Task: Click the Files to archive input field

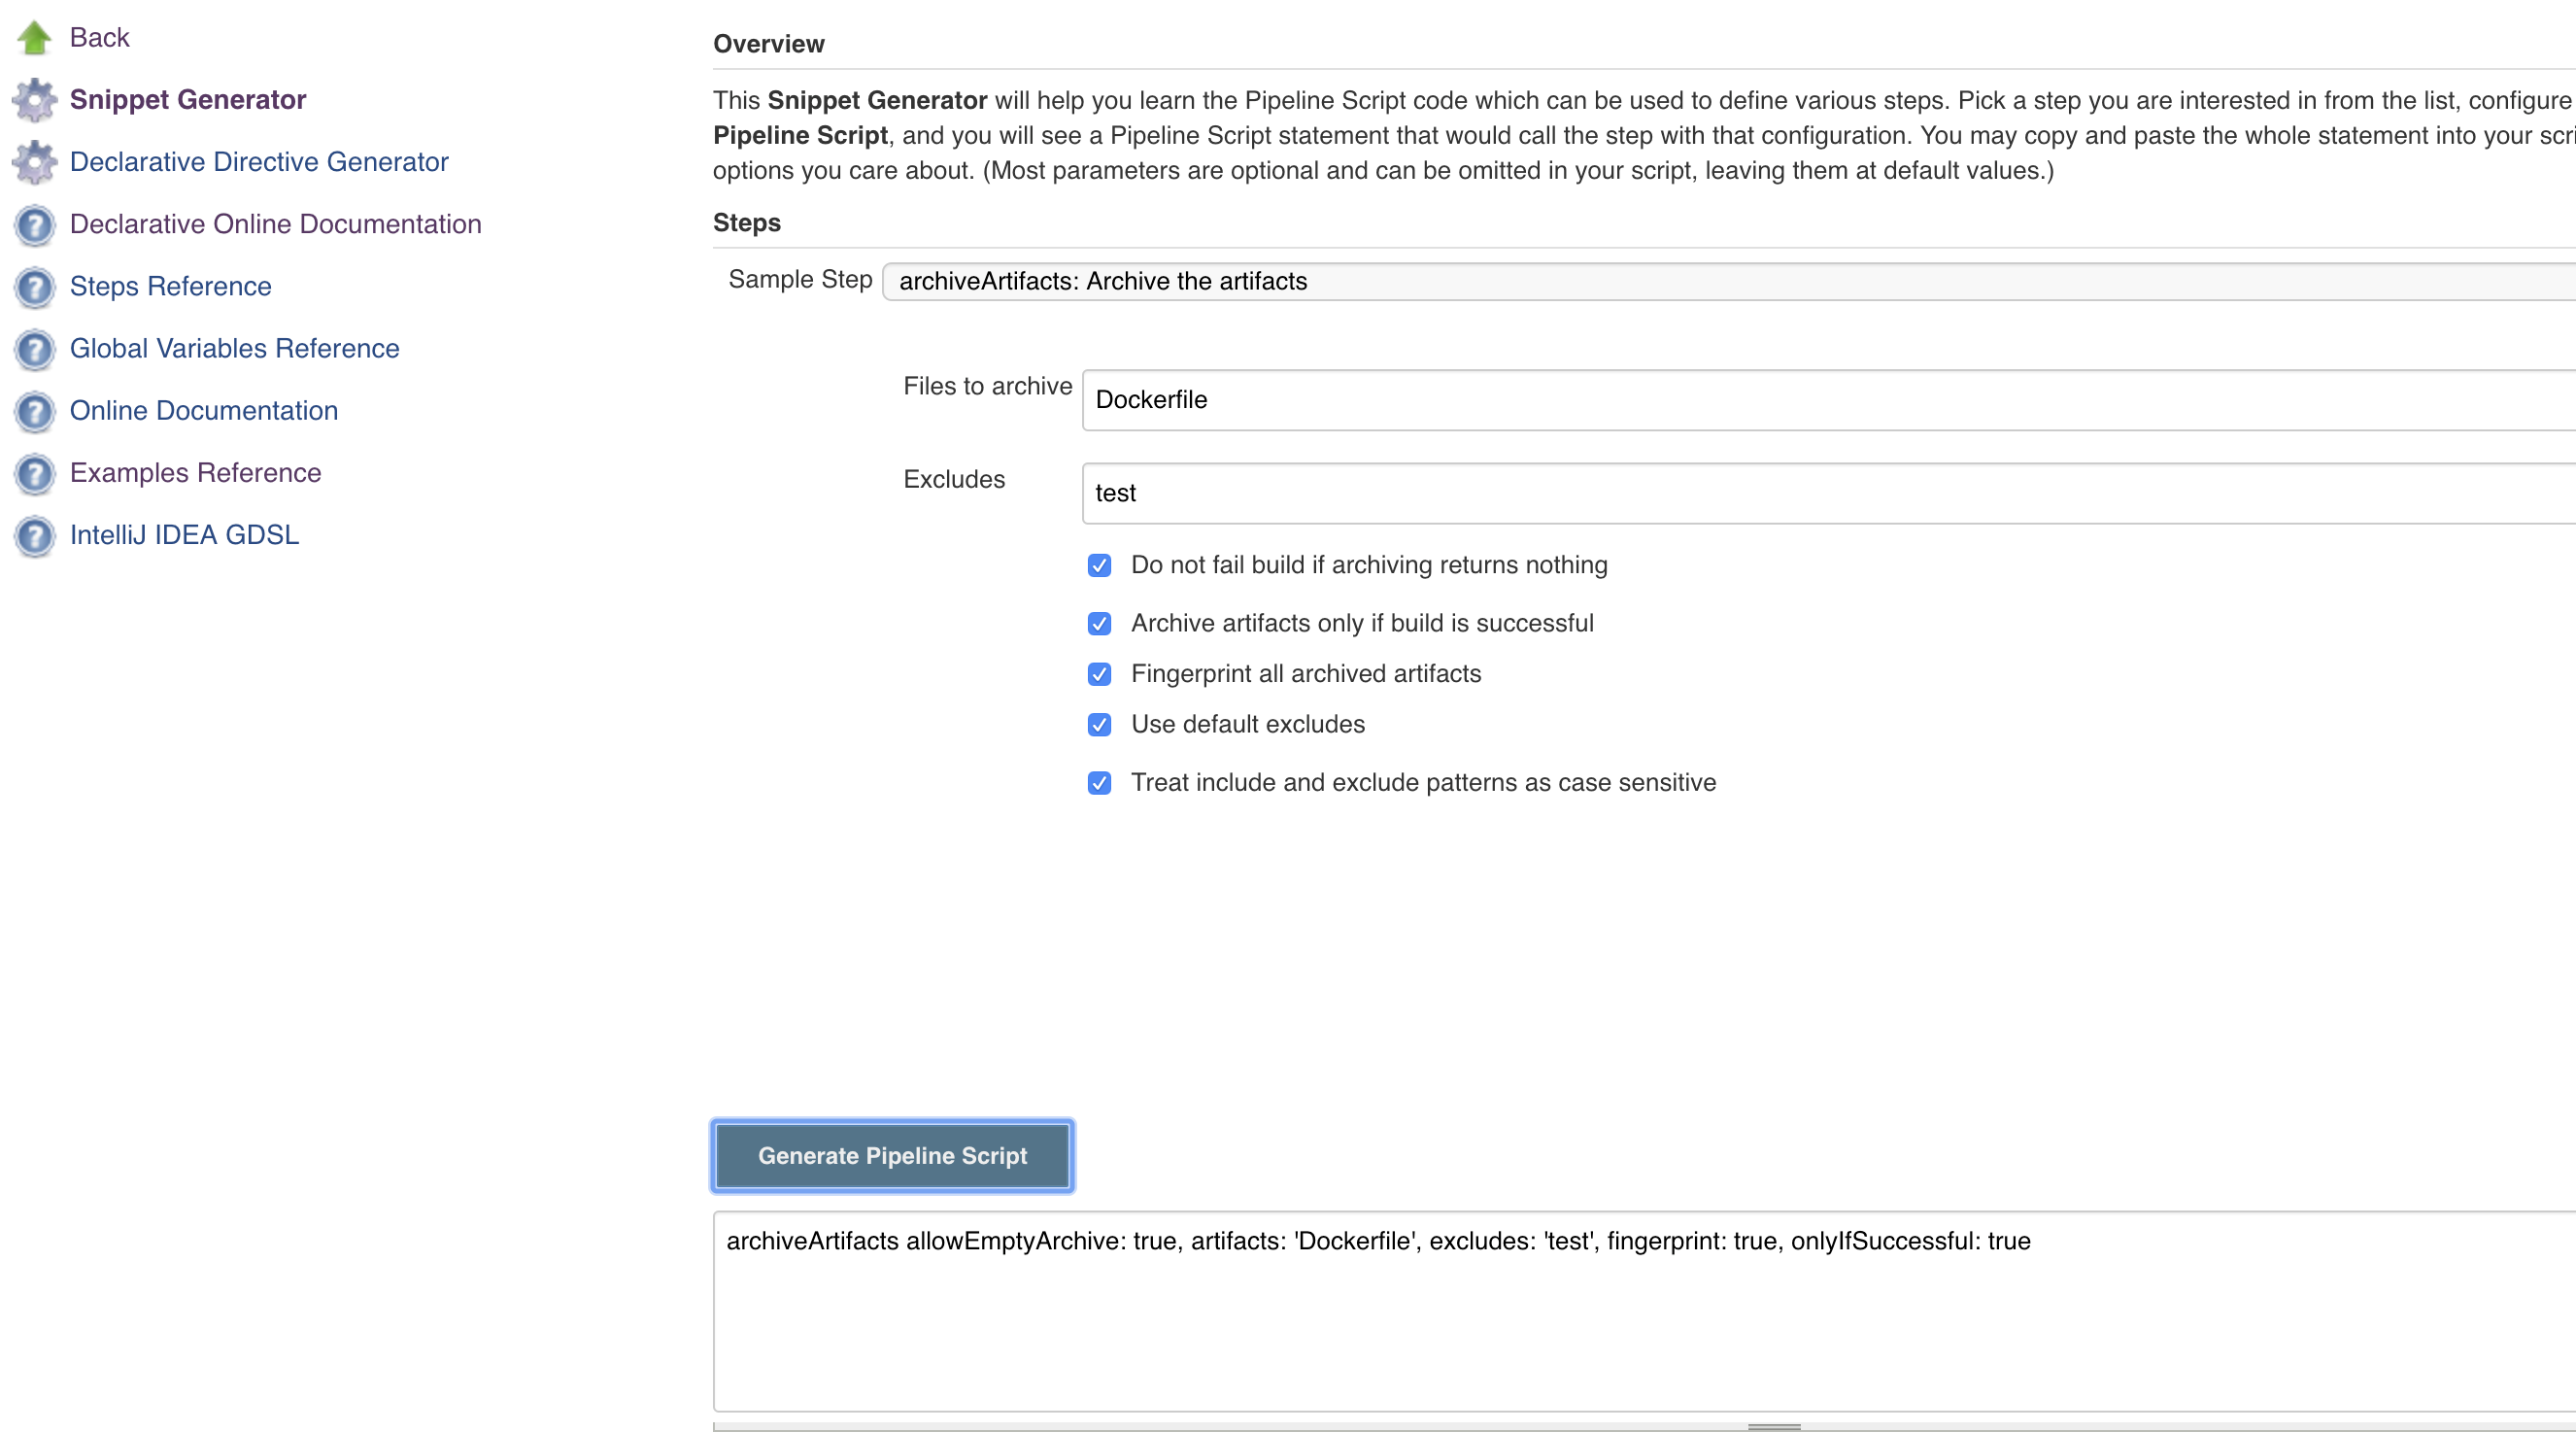Action: (x=1830, y=400)
